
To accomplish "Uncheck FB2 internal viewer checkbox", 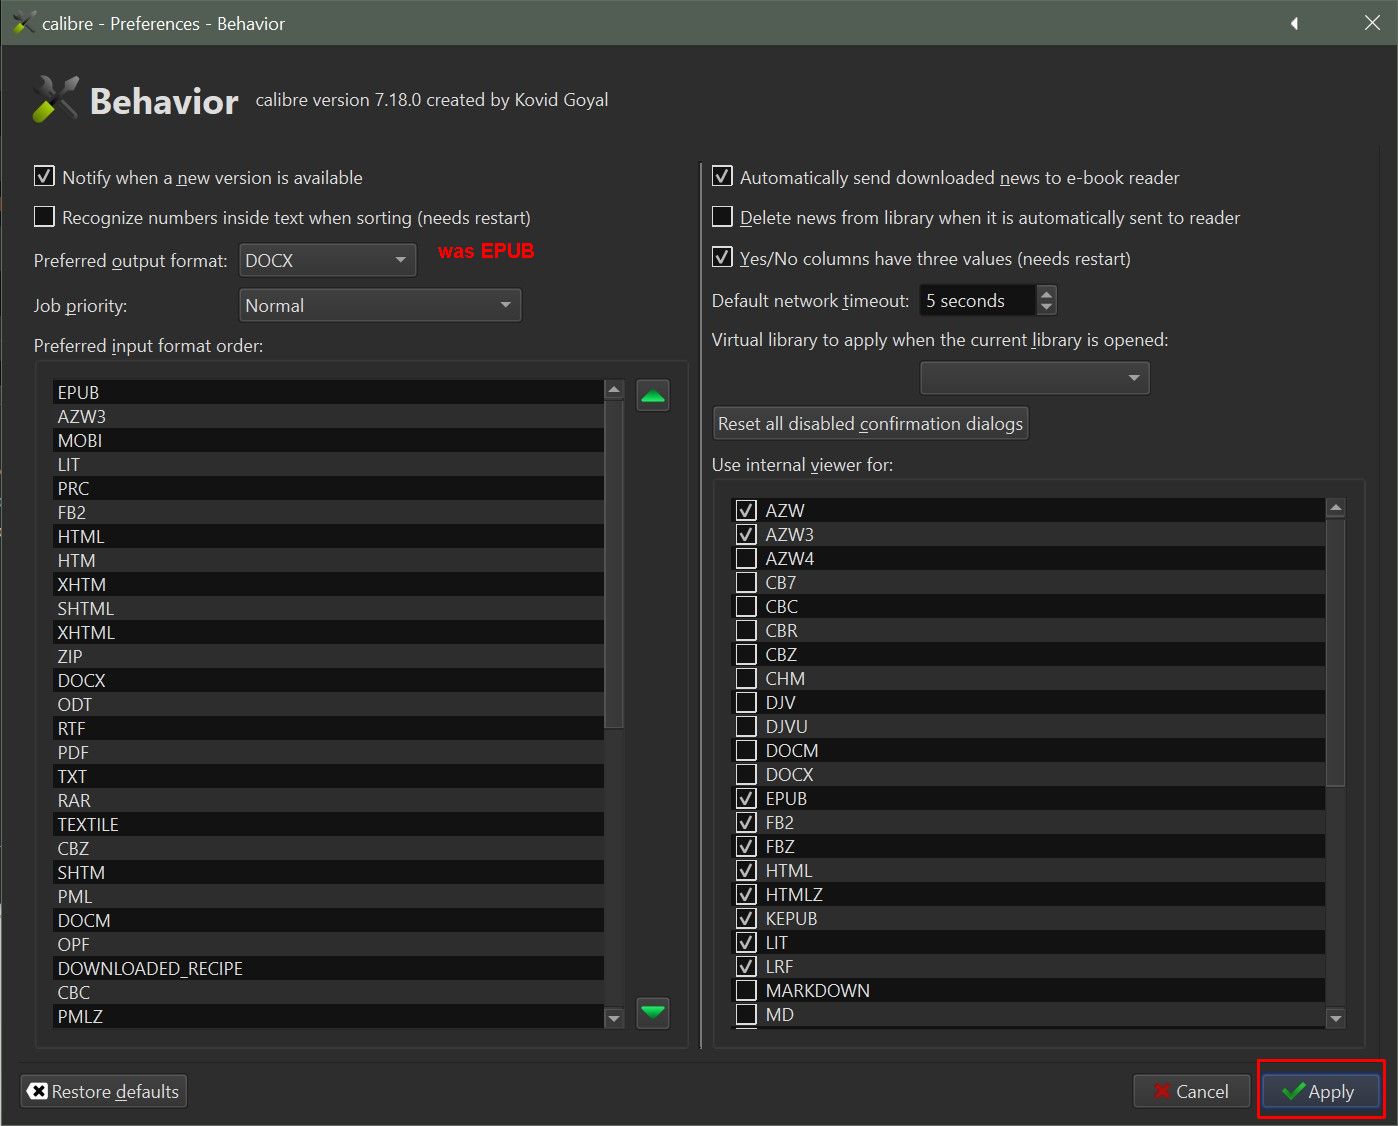I will [x=746, y=822].
